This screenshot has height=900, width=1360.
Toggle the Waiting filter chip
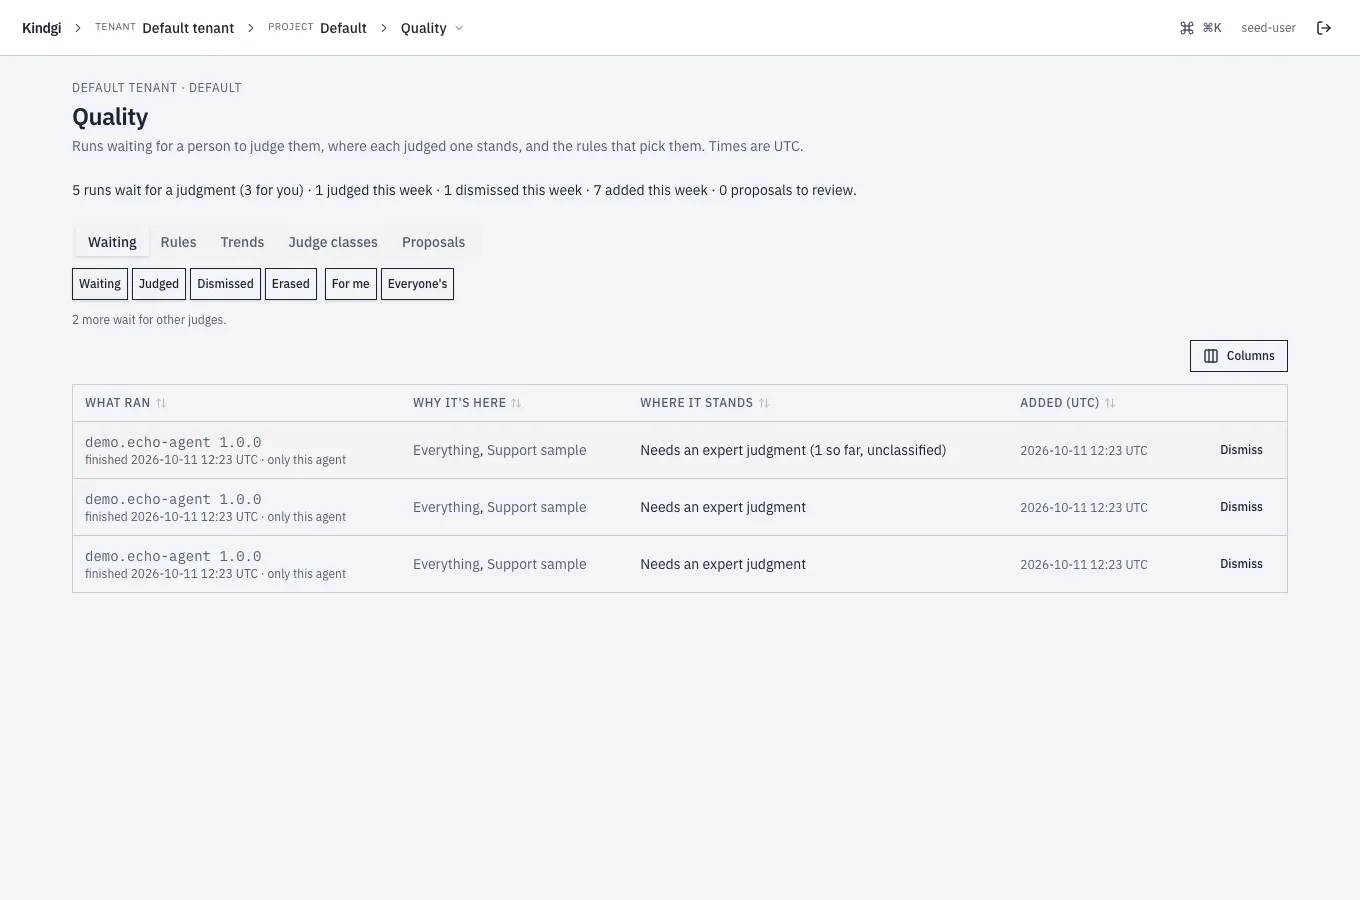(x=100, y=284)
